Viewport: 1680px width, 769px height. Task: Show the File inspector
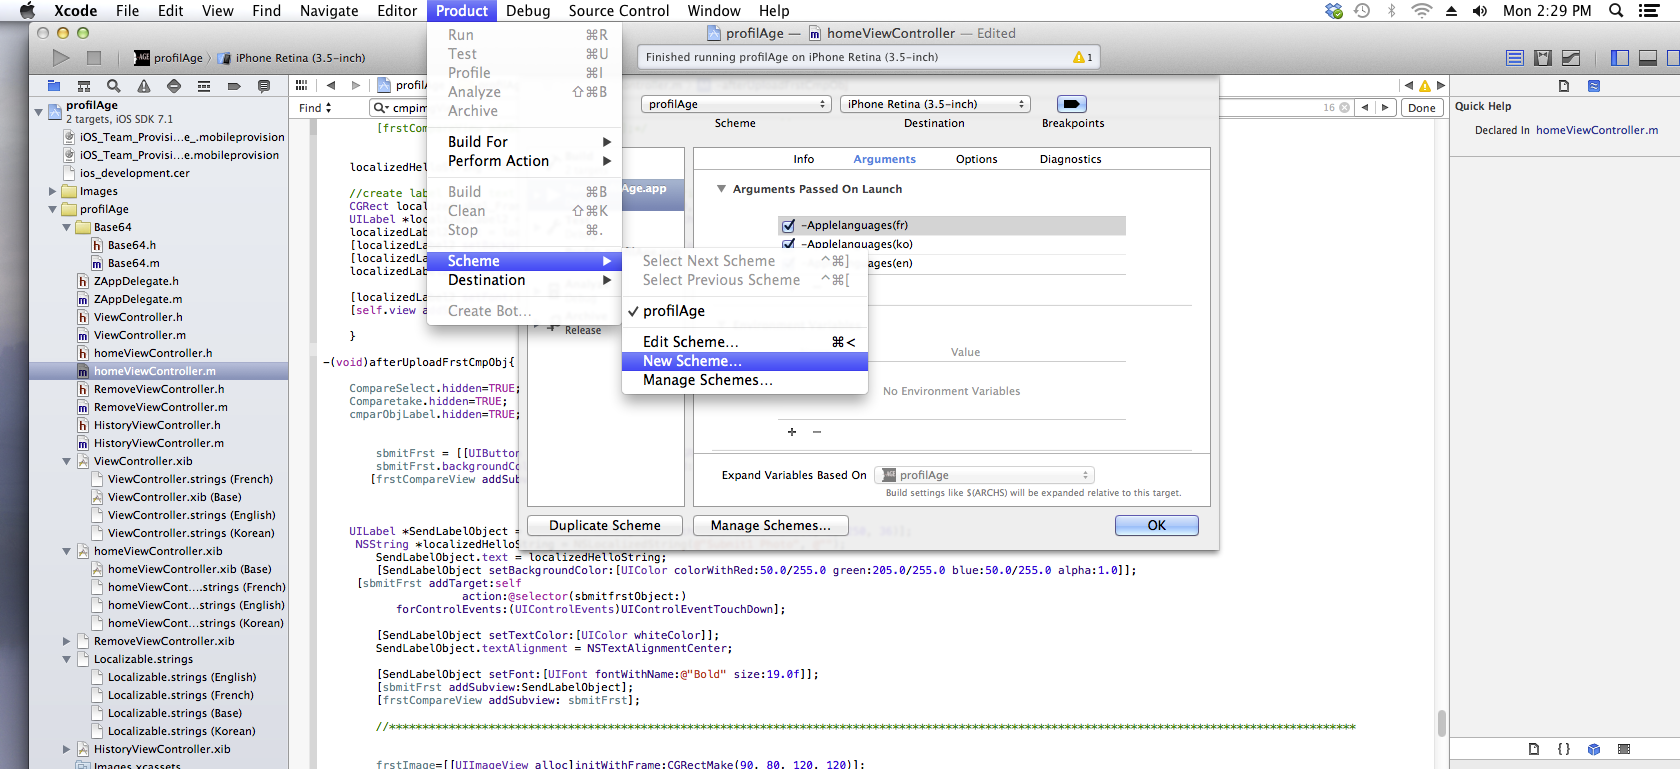tap(1564, 86)
